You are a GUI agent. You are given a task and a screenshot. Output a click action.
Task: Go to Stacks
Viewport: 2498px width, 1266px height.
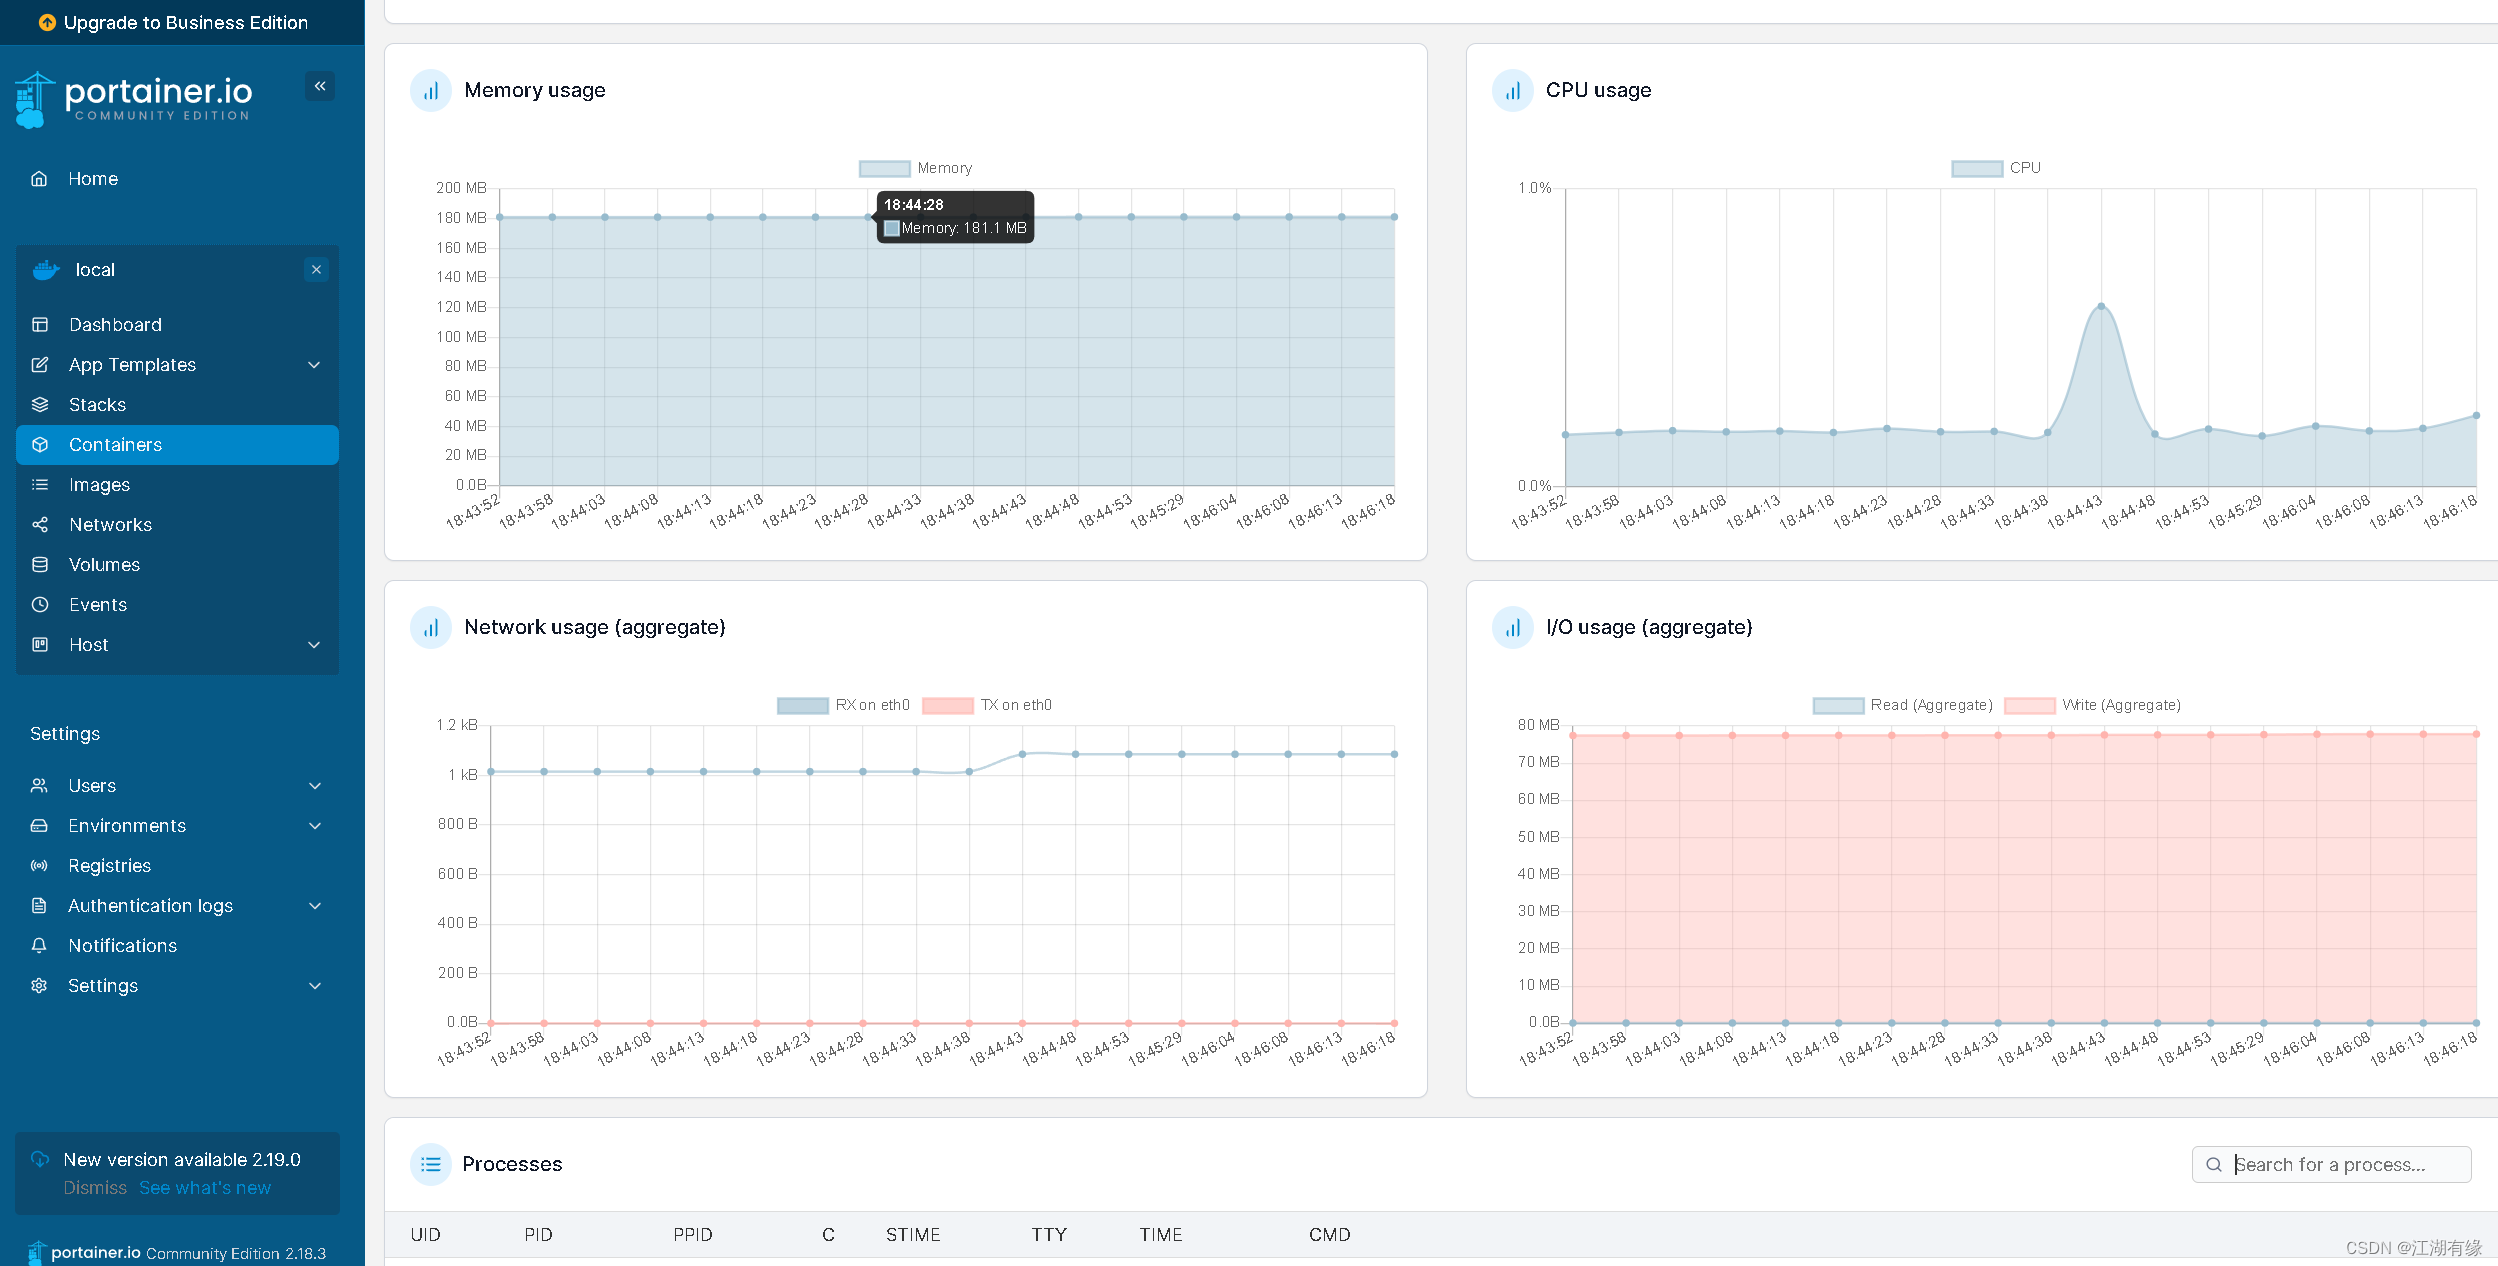(97, 405)
